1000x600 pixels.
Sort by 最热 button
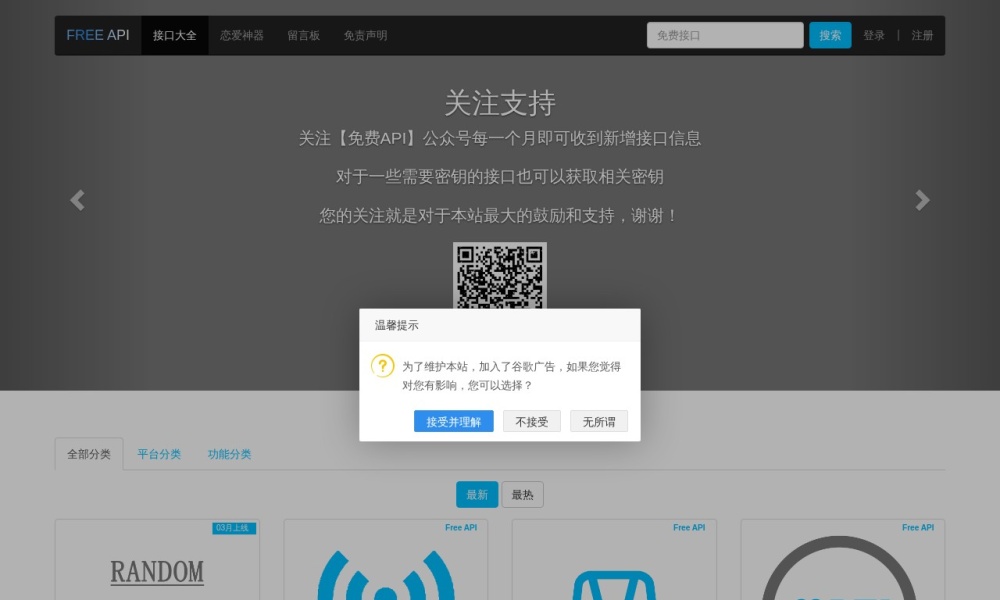522,495
